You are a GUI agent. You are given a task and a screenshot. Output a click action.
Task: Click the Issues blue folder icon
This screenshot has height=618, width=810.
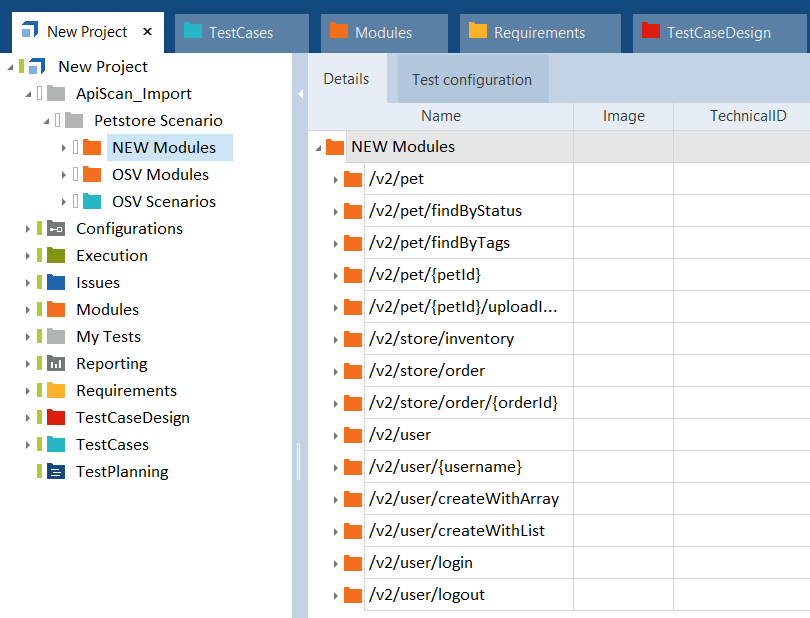(56, 282)
